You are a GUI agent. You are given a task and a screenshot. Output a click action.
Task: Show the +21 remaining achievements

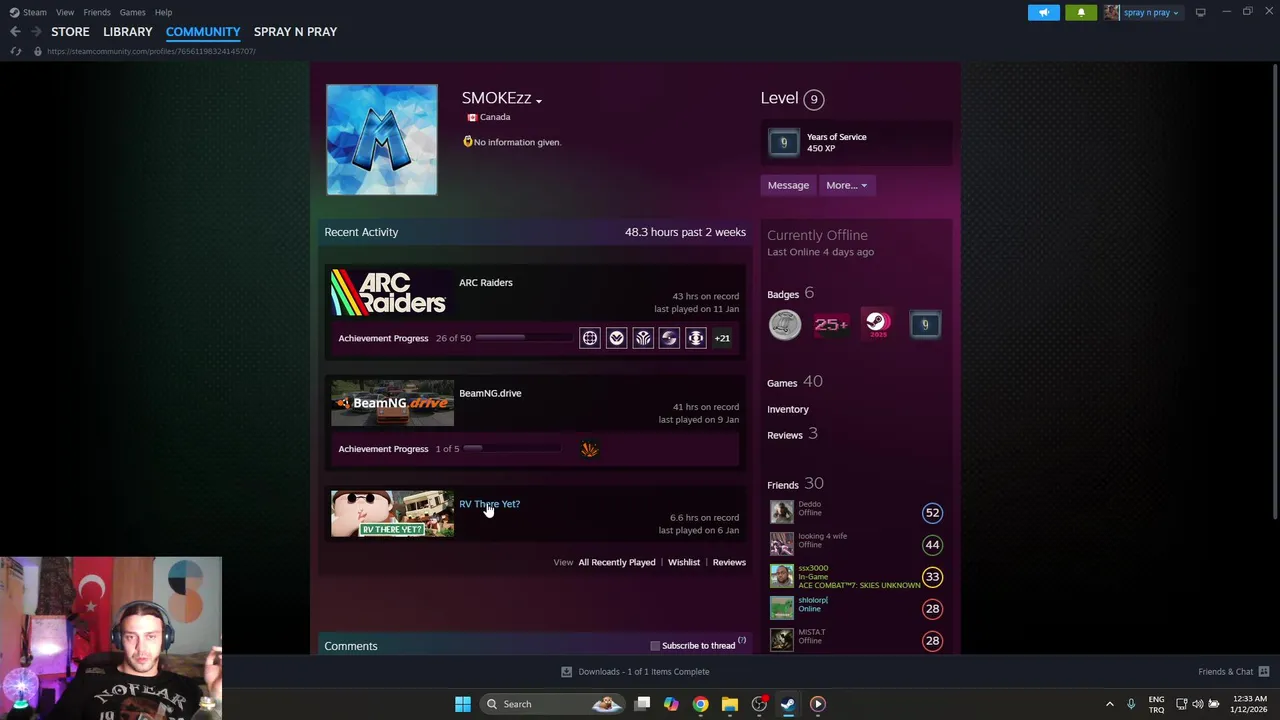722,338
